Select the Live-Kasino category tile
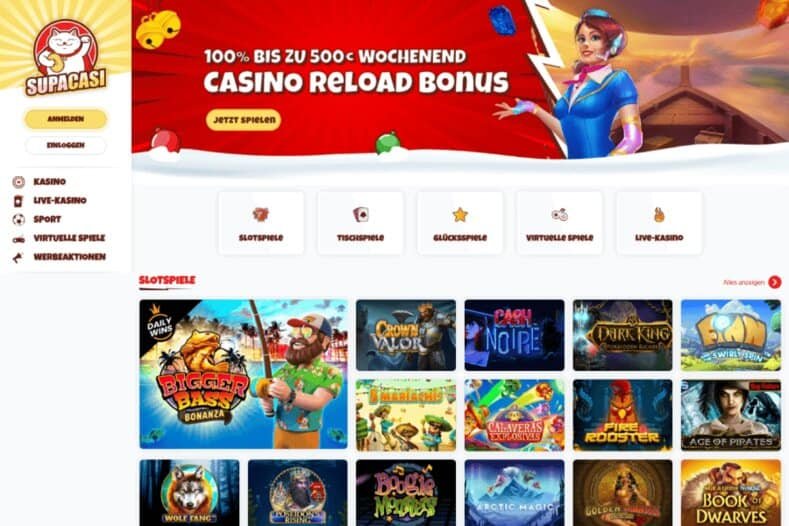The height and width of the screenshot is (526, 789). coord(659,223)
